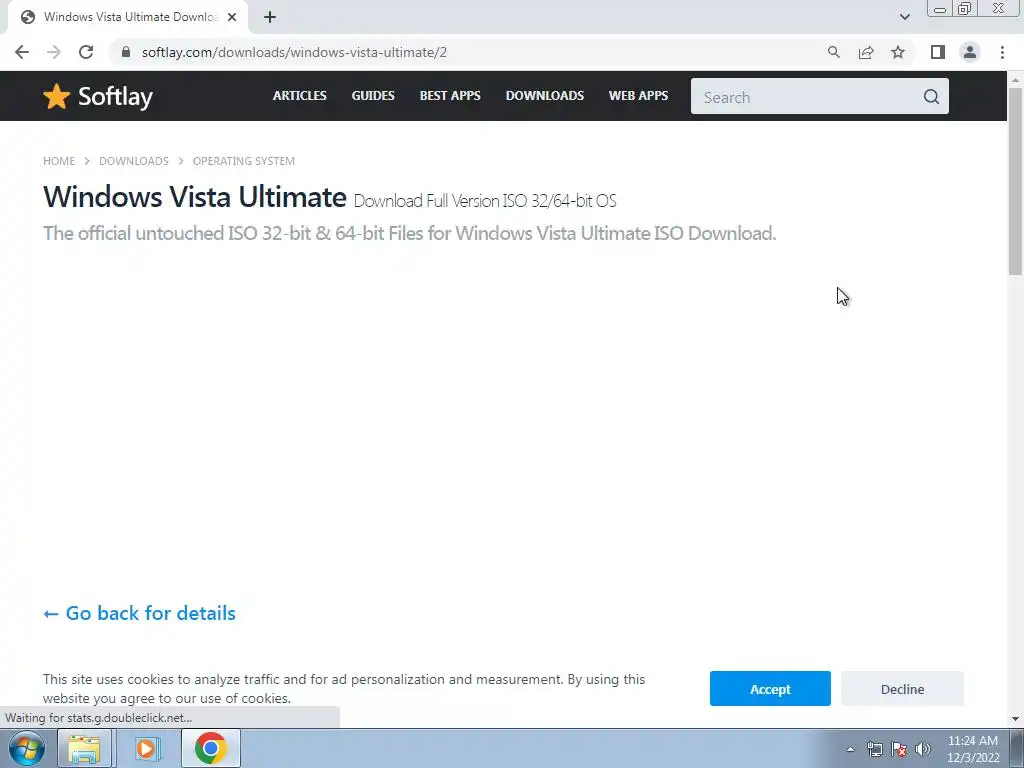
Task: Click the page vertical scrollbar thumb
Action: [1015, 182]
